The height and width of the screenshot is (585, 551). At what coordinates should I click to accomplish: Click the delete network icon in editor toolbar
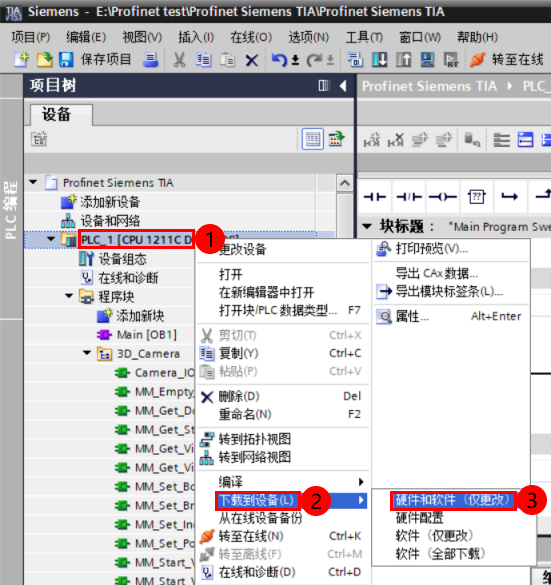pyautogui.click(x=395, y=140)
